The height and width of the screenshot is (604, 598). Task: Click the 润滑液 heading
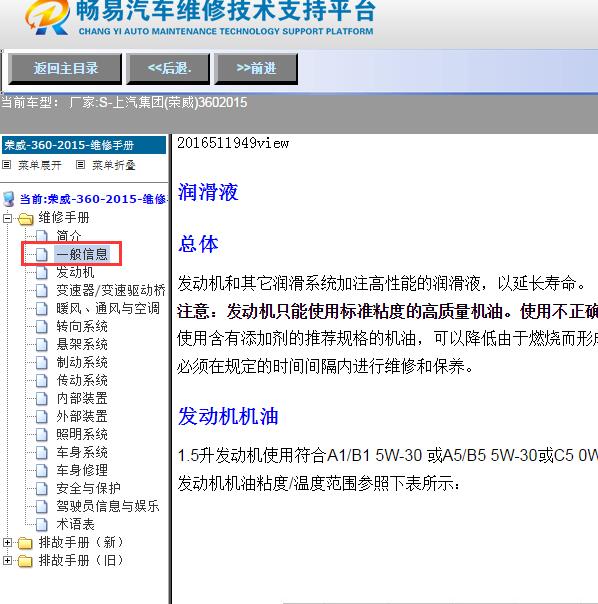click(208, 192)
